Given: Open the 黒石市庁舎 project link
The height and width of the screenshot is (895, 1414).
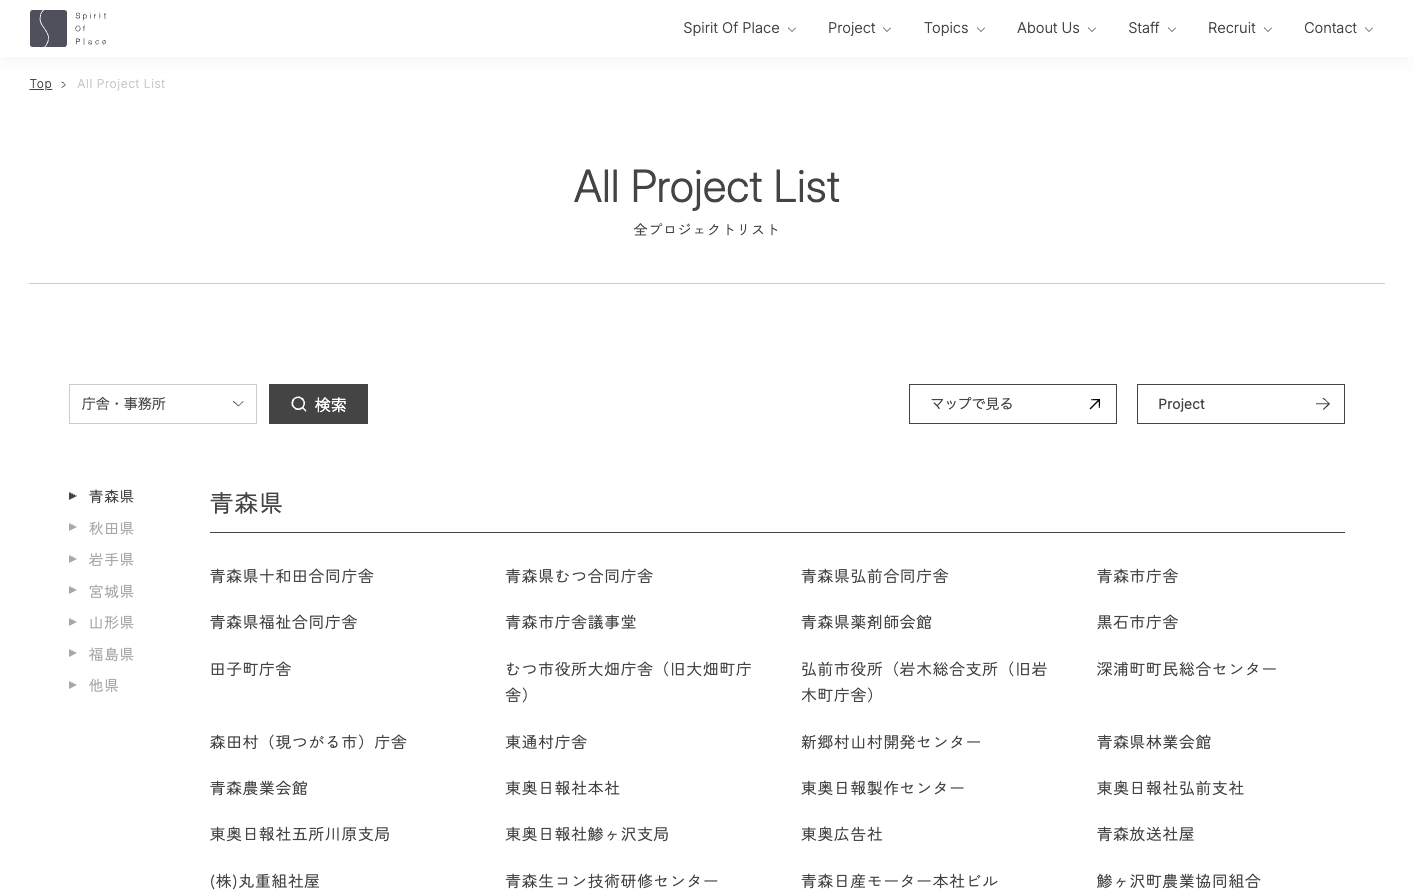Looking at the screenshot, I should [1137, 622].
